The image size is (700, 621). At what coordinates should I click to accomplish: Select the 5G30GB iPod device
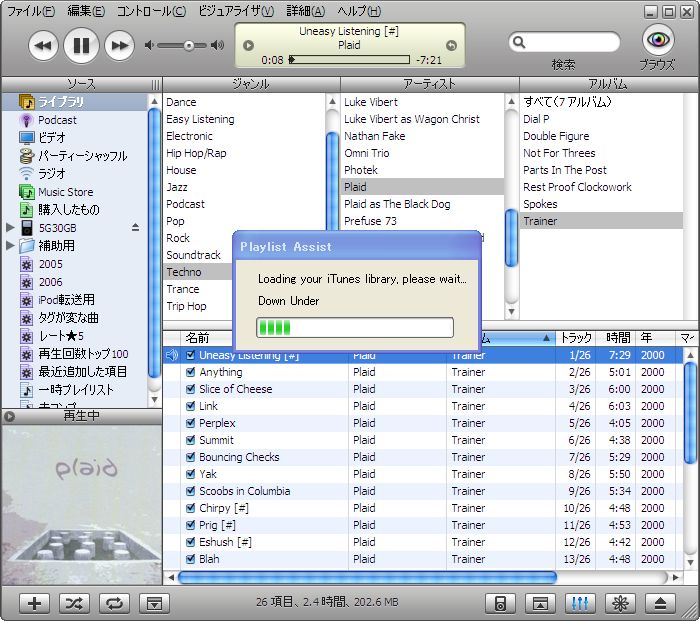49,228
